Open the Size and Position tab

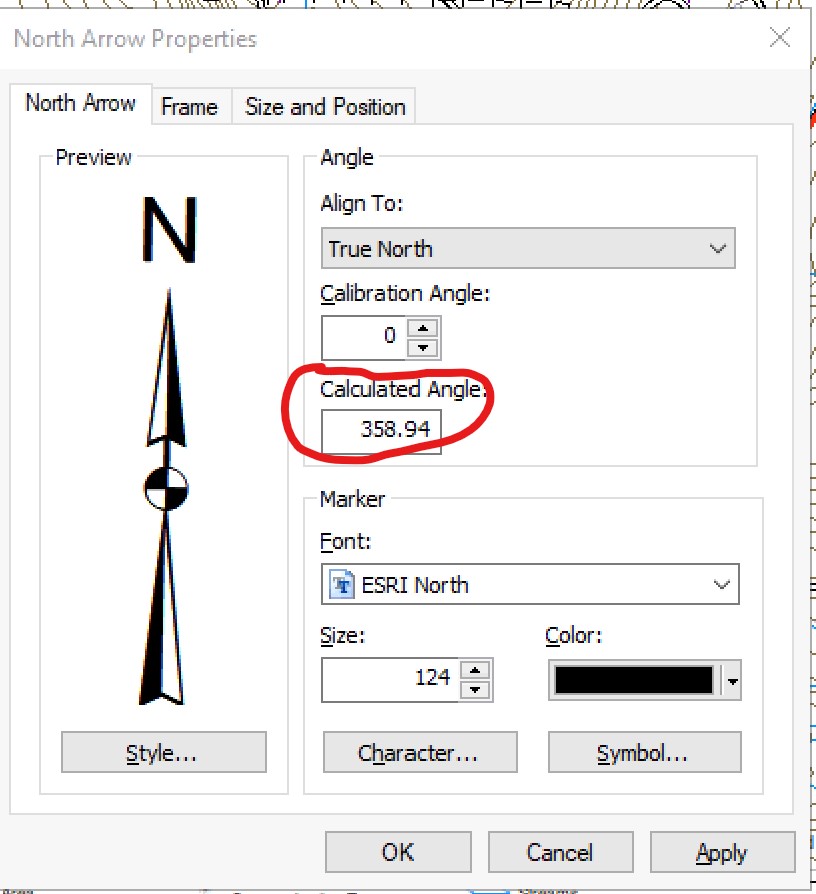coord(323,106)
